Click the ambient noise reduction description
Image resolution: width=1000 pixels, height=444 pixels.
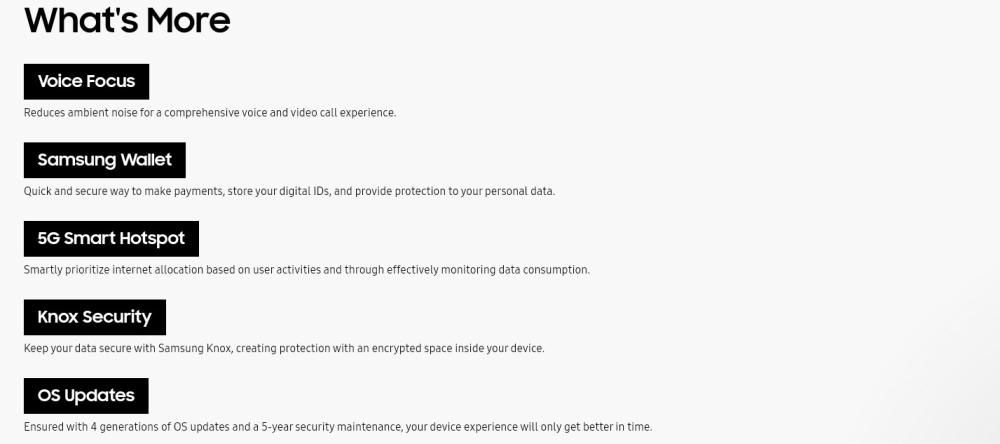(210, 113)
